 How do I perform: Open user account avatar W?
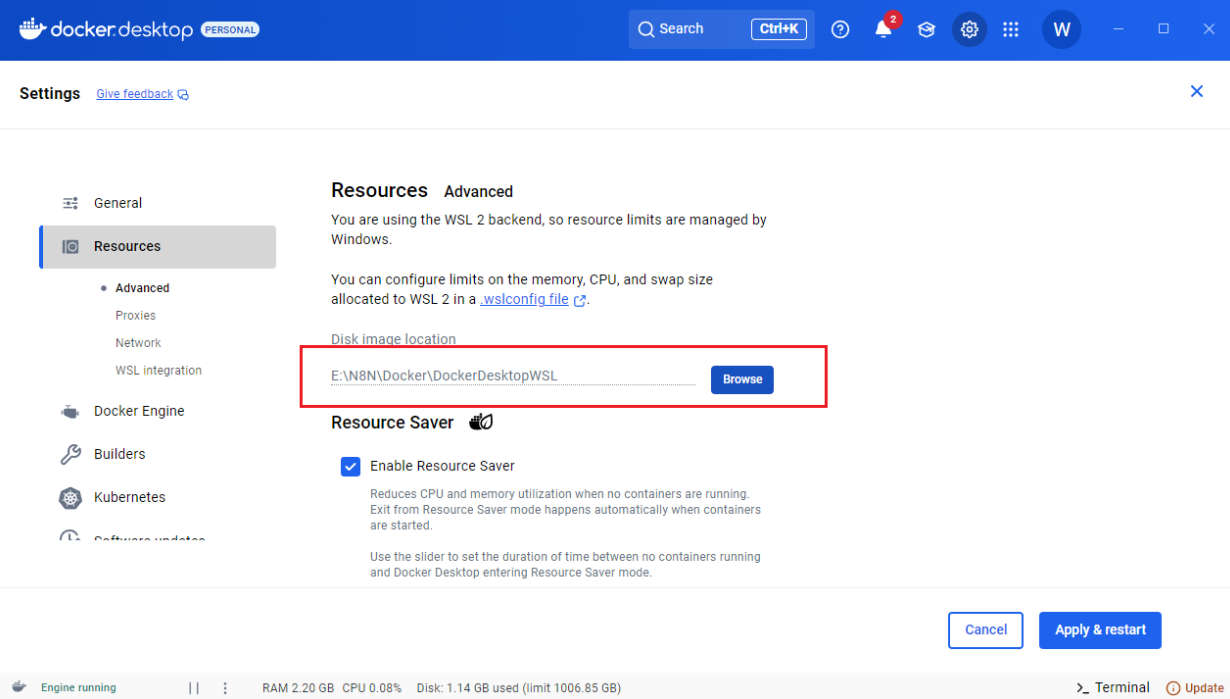[1061, 29]
